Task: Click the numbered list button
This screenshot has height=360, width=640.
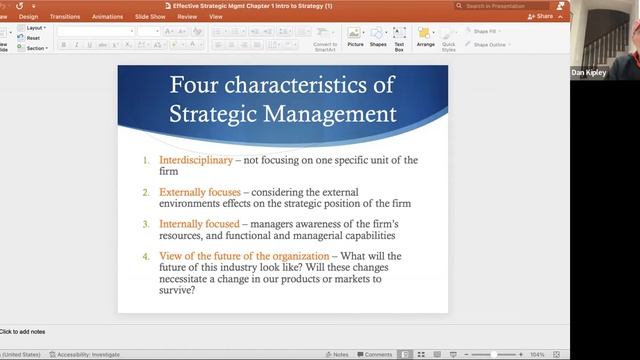Action: coord(237,31)
